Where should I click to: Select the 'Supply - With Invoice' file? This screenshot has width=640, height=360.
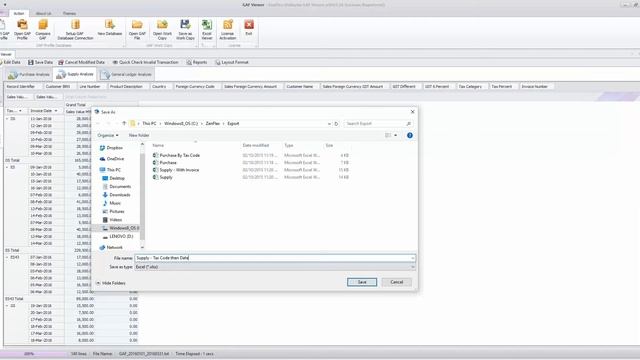tap(176, 170)
